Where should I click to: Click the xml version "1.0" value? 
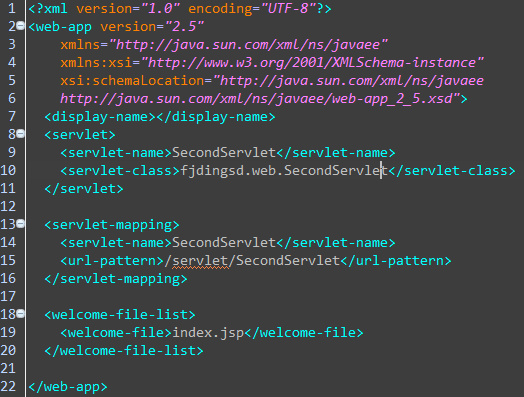[x=161, y=9]
